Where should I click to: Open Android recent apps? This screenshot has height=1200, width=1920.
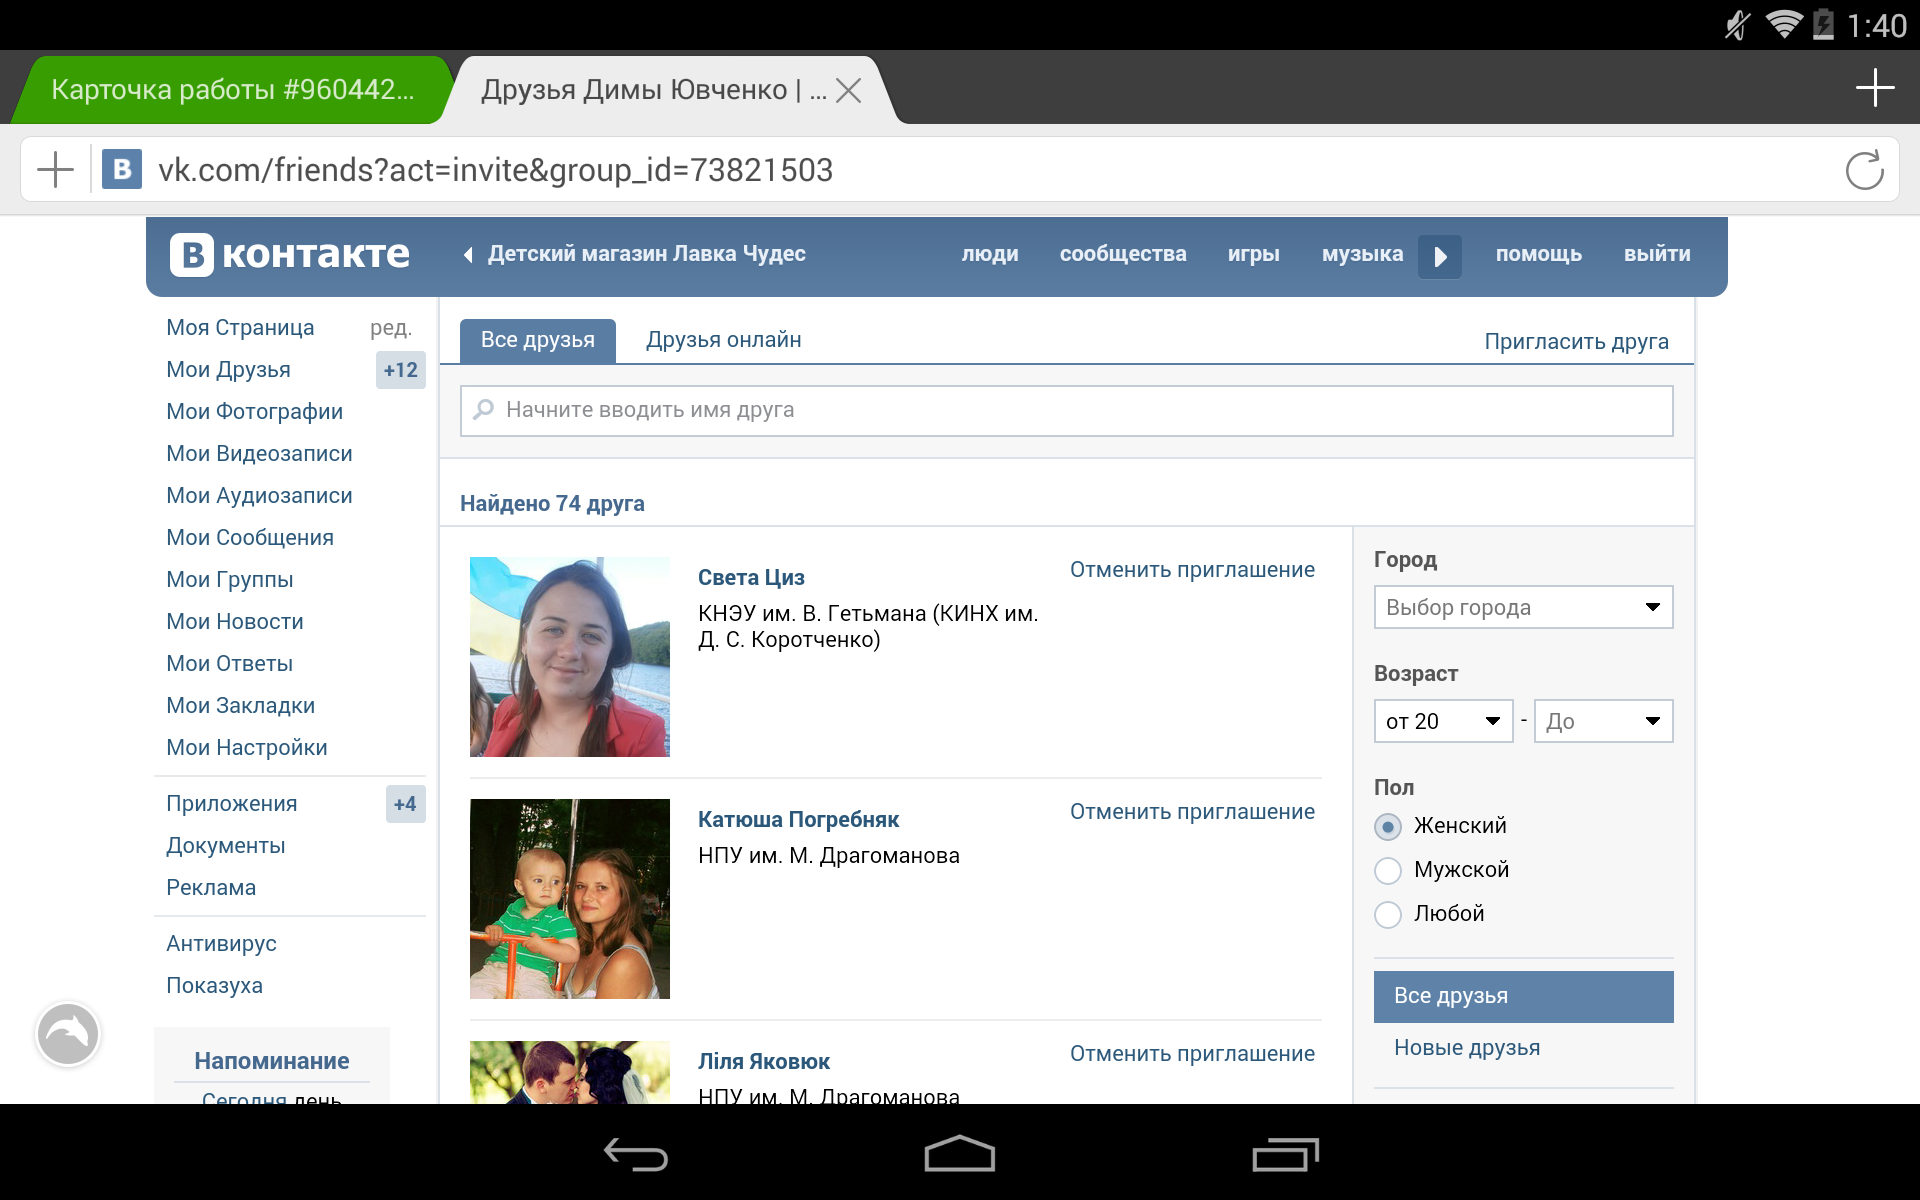1285,1155
